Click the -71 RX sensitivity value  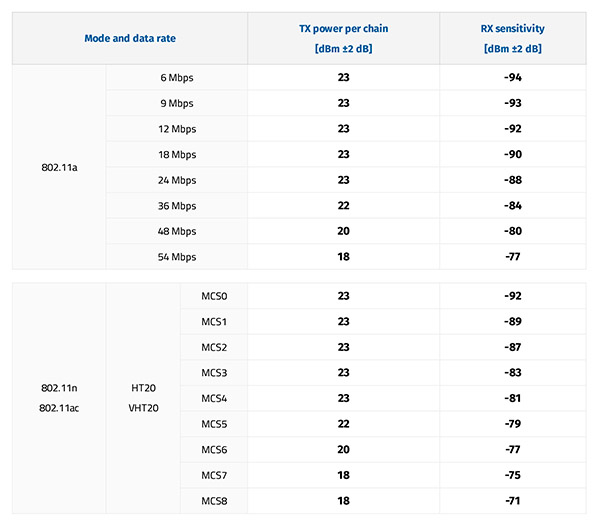512,500
